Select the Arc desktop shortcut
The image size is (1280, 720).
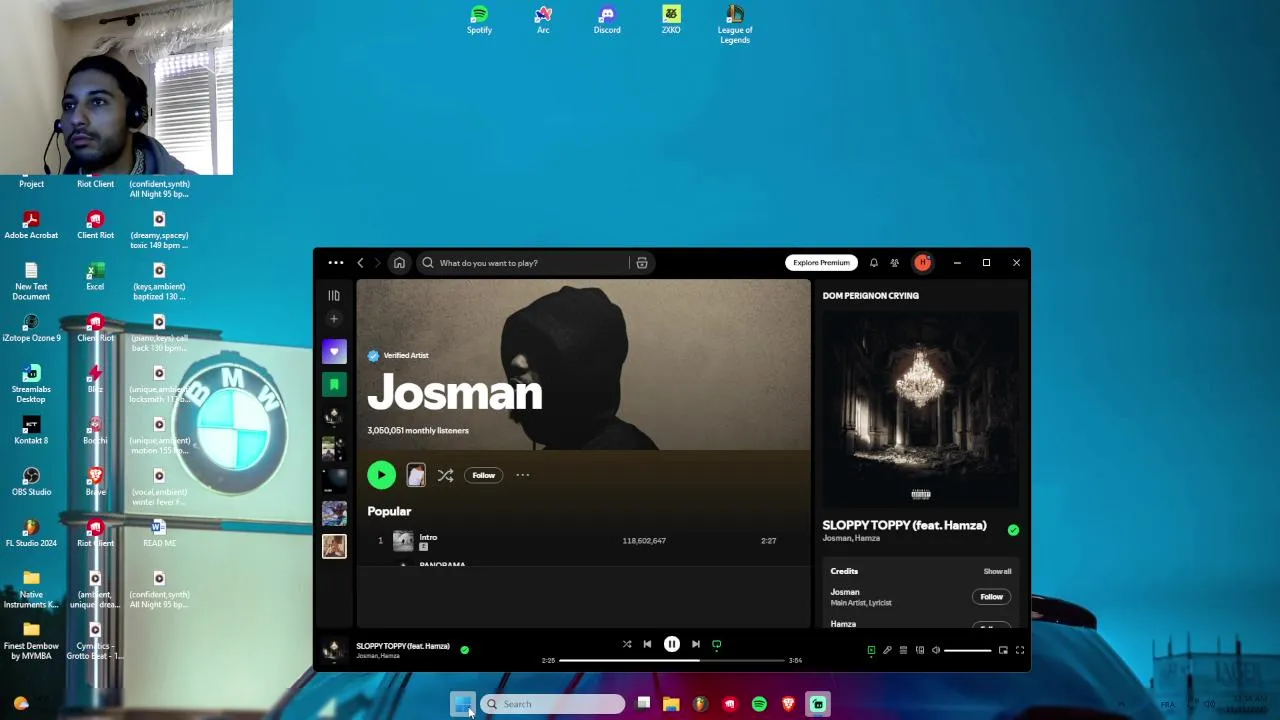tap(543, 20)
